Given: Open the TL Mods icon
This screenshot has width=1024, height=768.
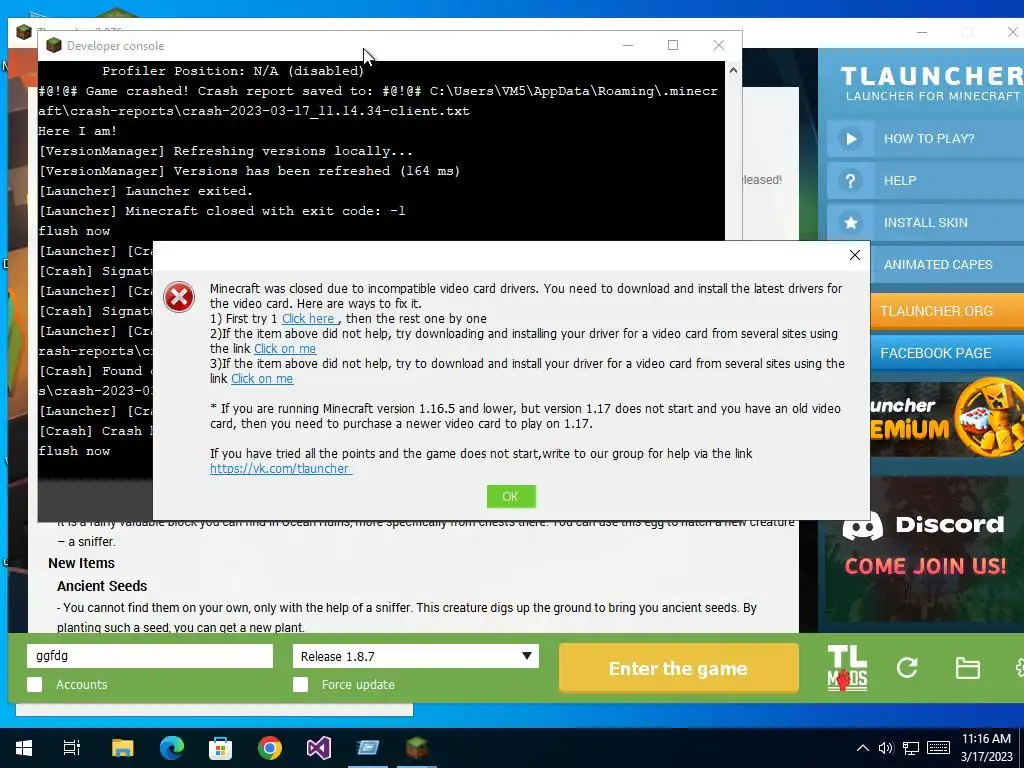Looking at the screenshot, I should [847, 668].
